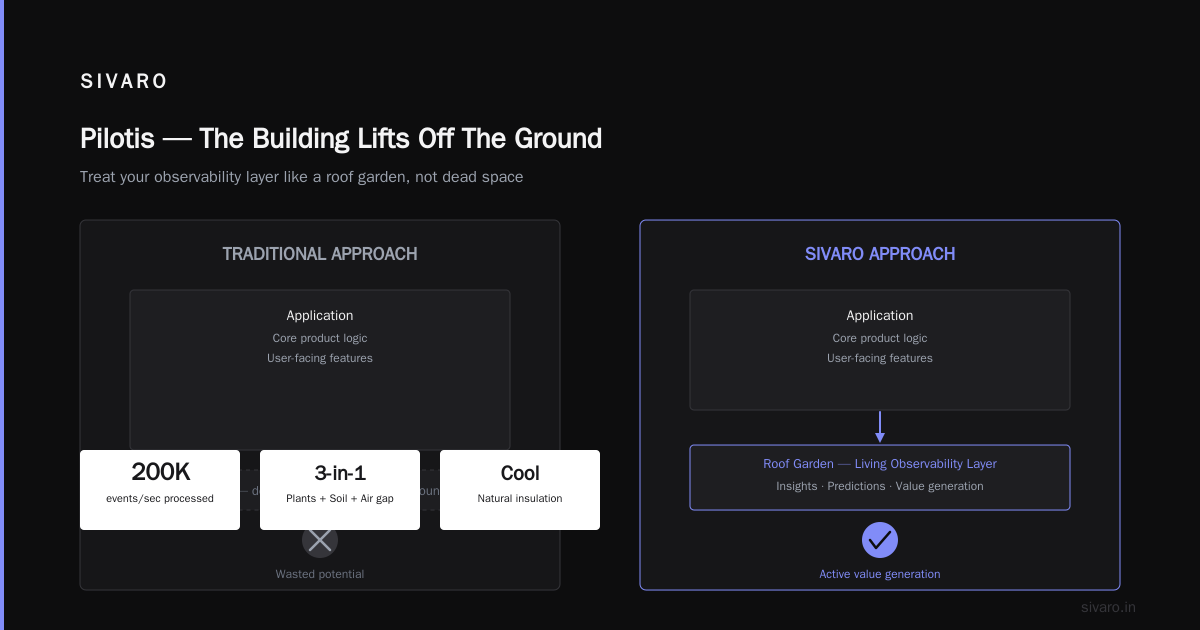Click the SIVARO logo text
The image size is (1200, 630).
(x=124, y=82)
